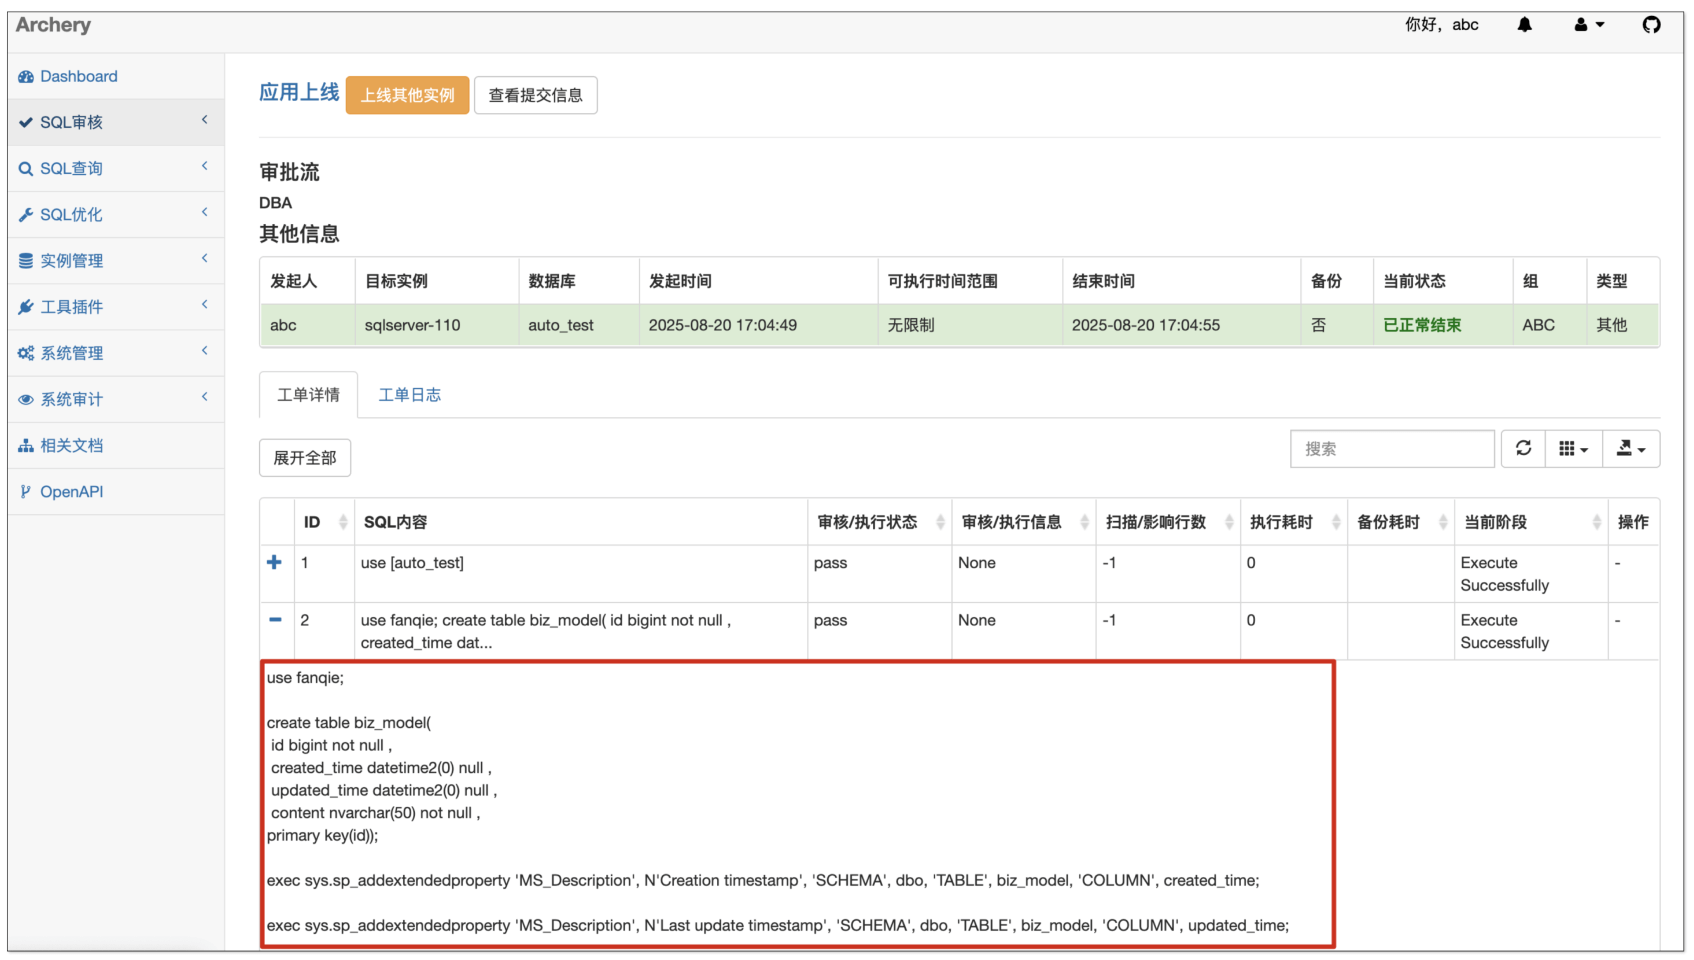Click the 系统管理 gears icon
The image size is (1694, 960).
point(26,353)
